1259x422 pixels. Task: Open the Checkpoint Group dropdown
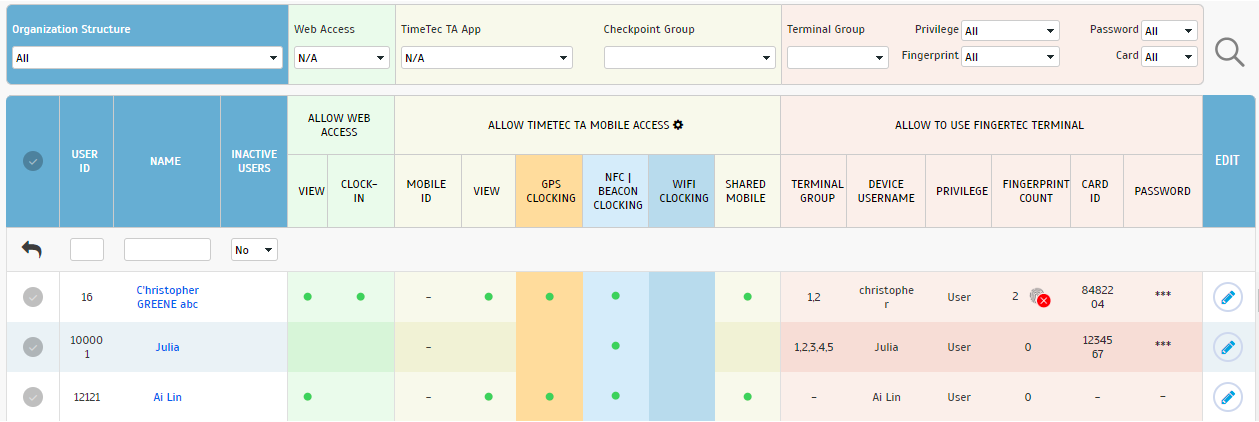pos(690,58)
